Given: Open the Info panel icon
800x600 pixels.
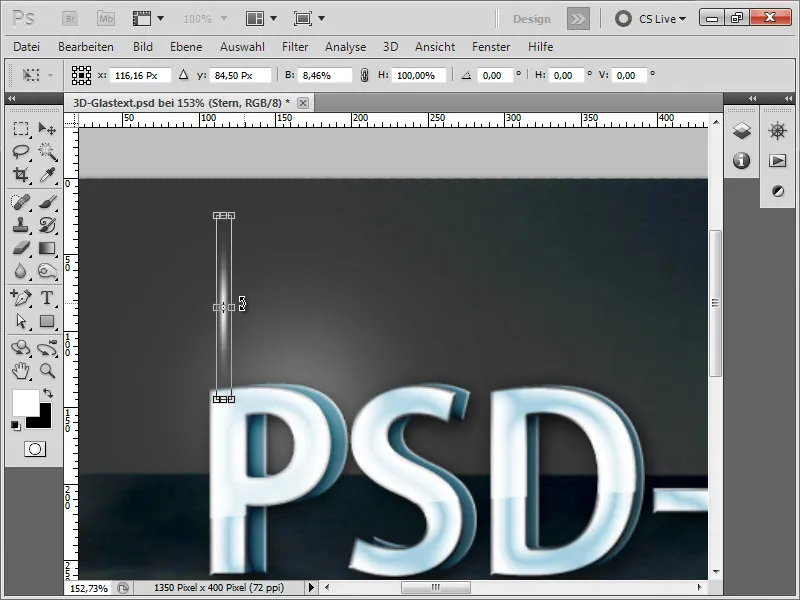Looking at the screenshot, I should click(741, 160).
